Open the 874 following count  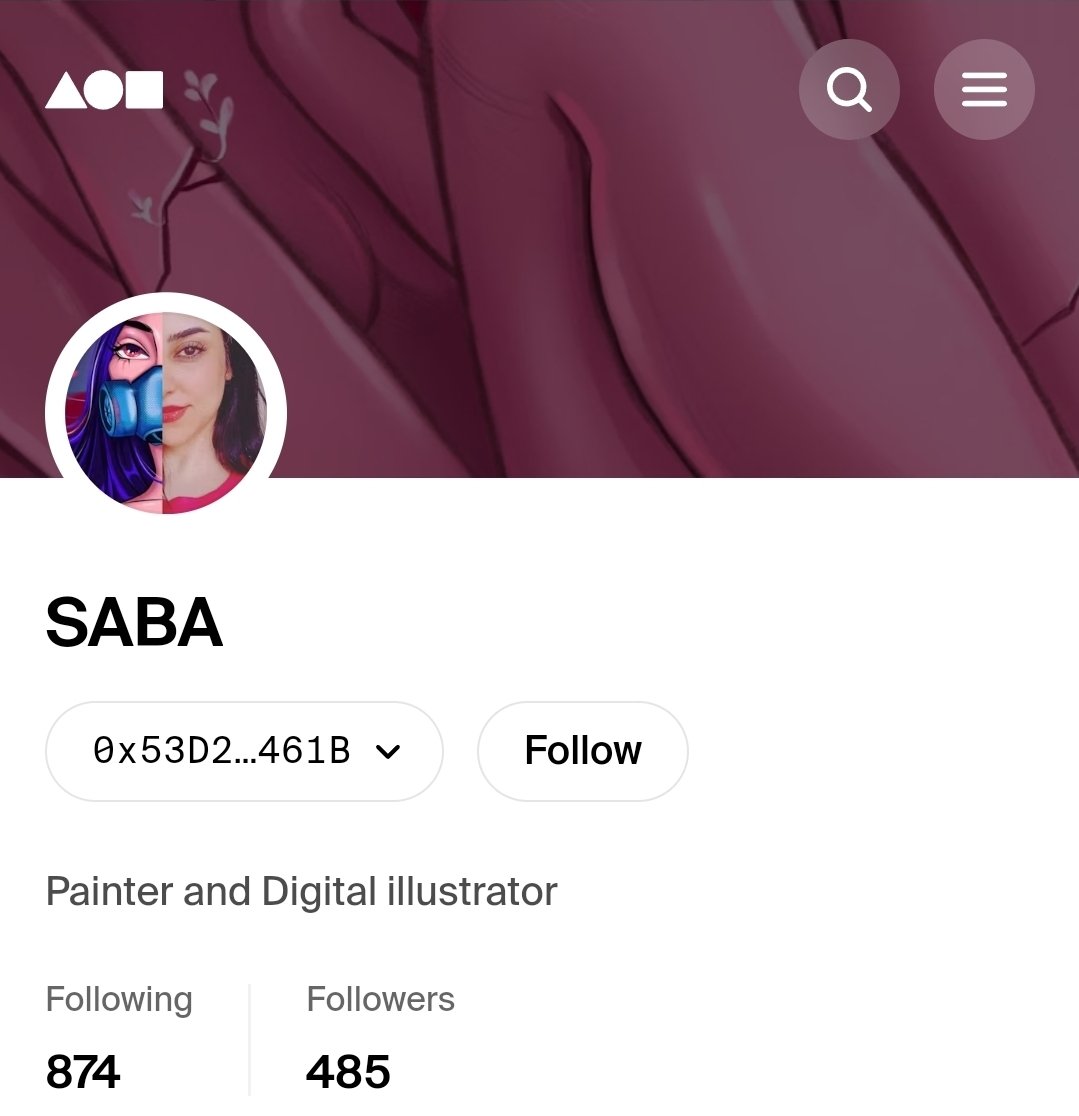(x=83, y=1072)
